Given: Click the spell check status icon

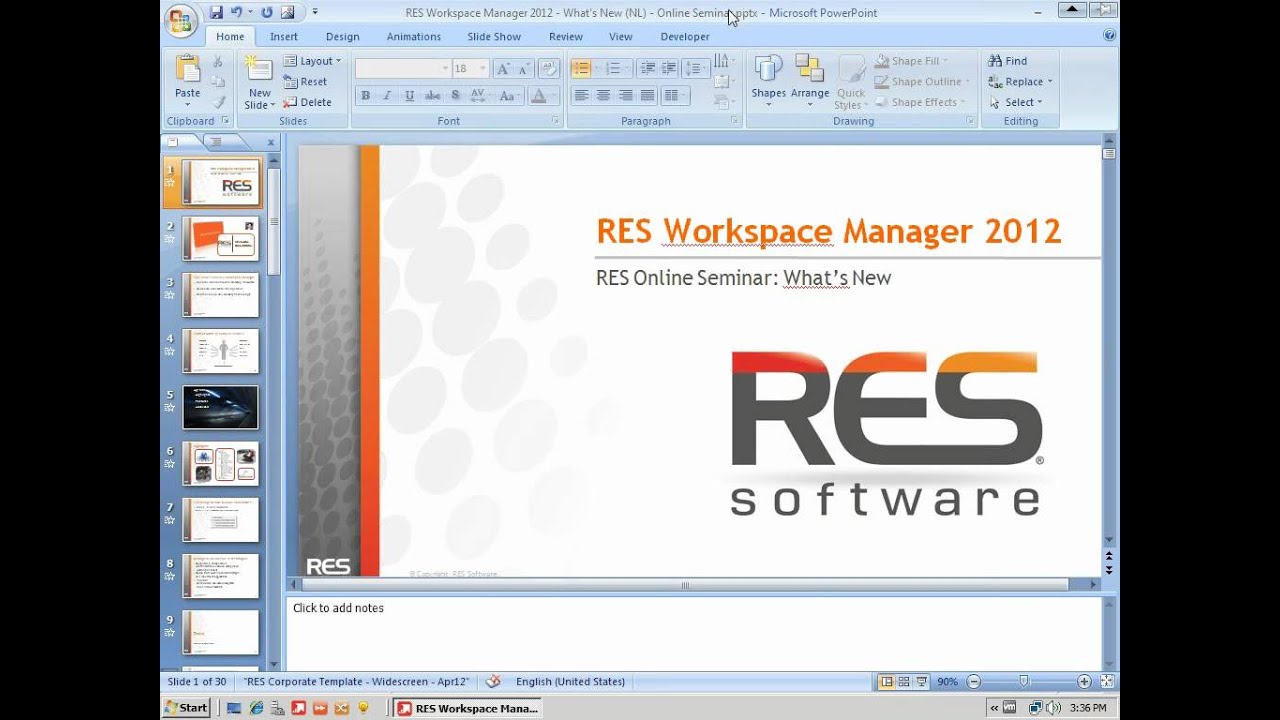Looking at the screenshot, I should pyautogui.click(x=493, y=682).
